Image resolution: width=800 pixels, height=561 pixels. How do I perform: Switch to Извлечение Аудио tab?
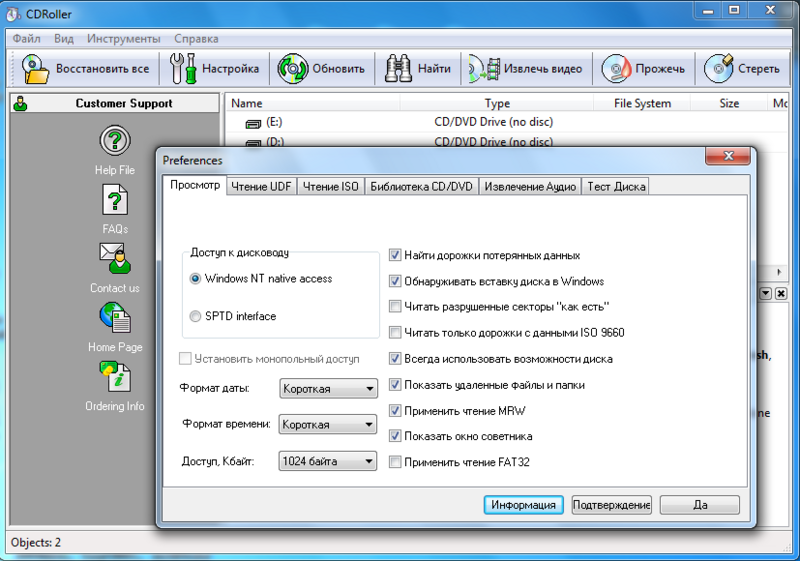[530, 187]
